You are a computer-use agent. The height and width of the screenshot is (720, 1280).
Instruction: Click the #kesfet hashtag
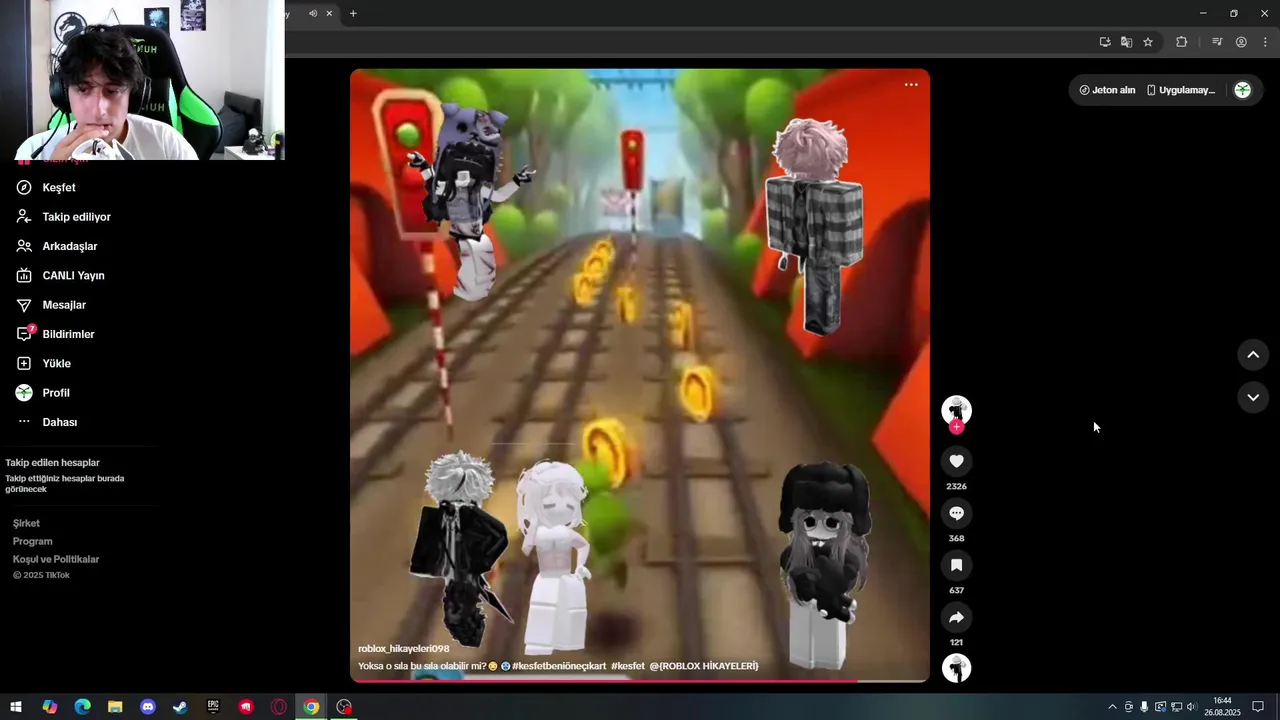pos(628,666)
